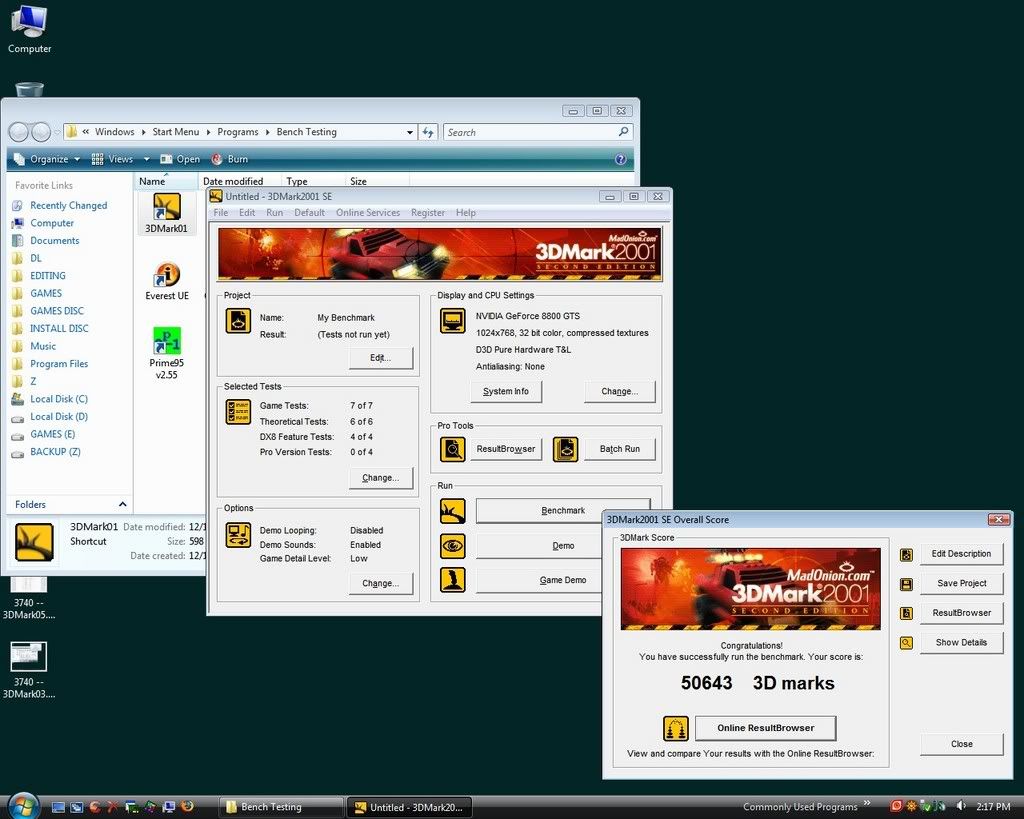Image resolution: width=1024 pixels, height=819 pixels.
Task: Click the Save Project floppy icon
Action: point(906,584)
